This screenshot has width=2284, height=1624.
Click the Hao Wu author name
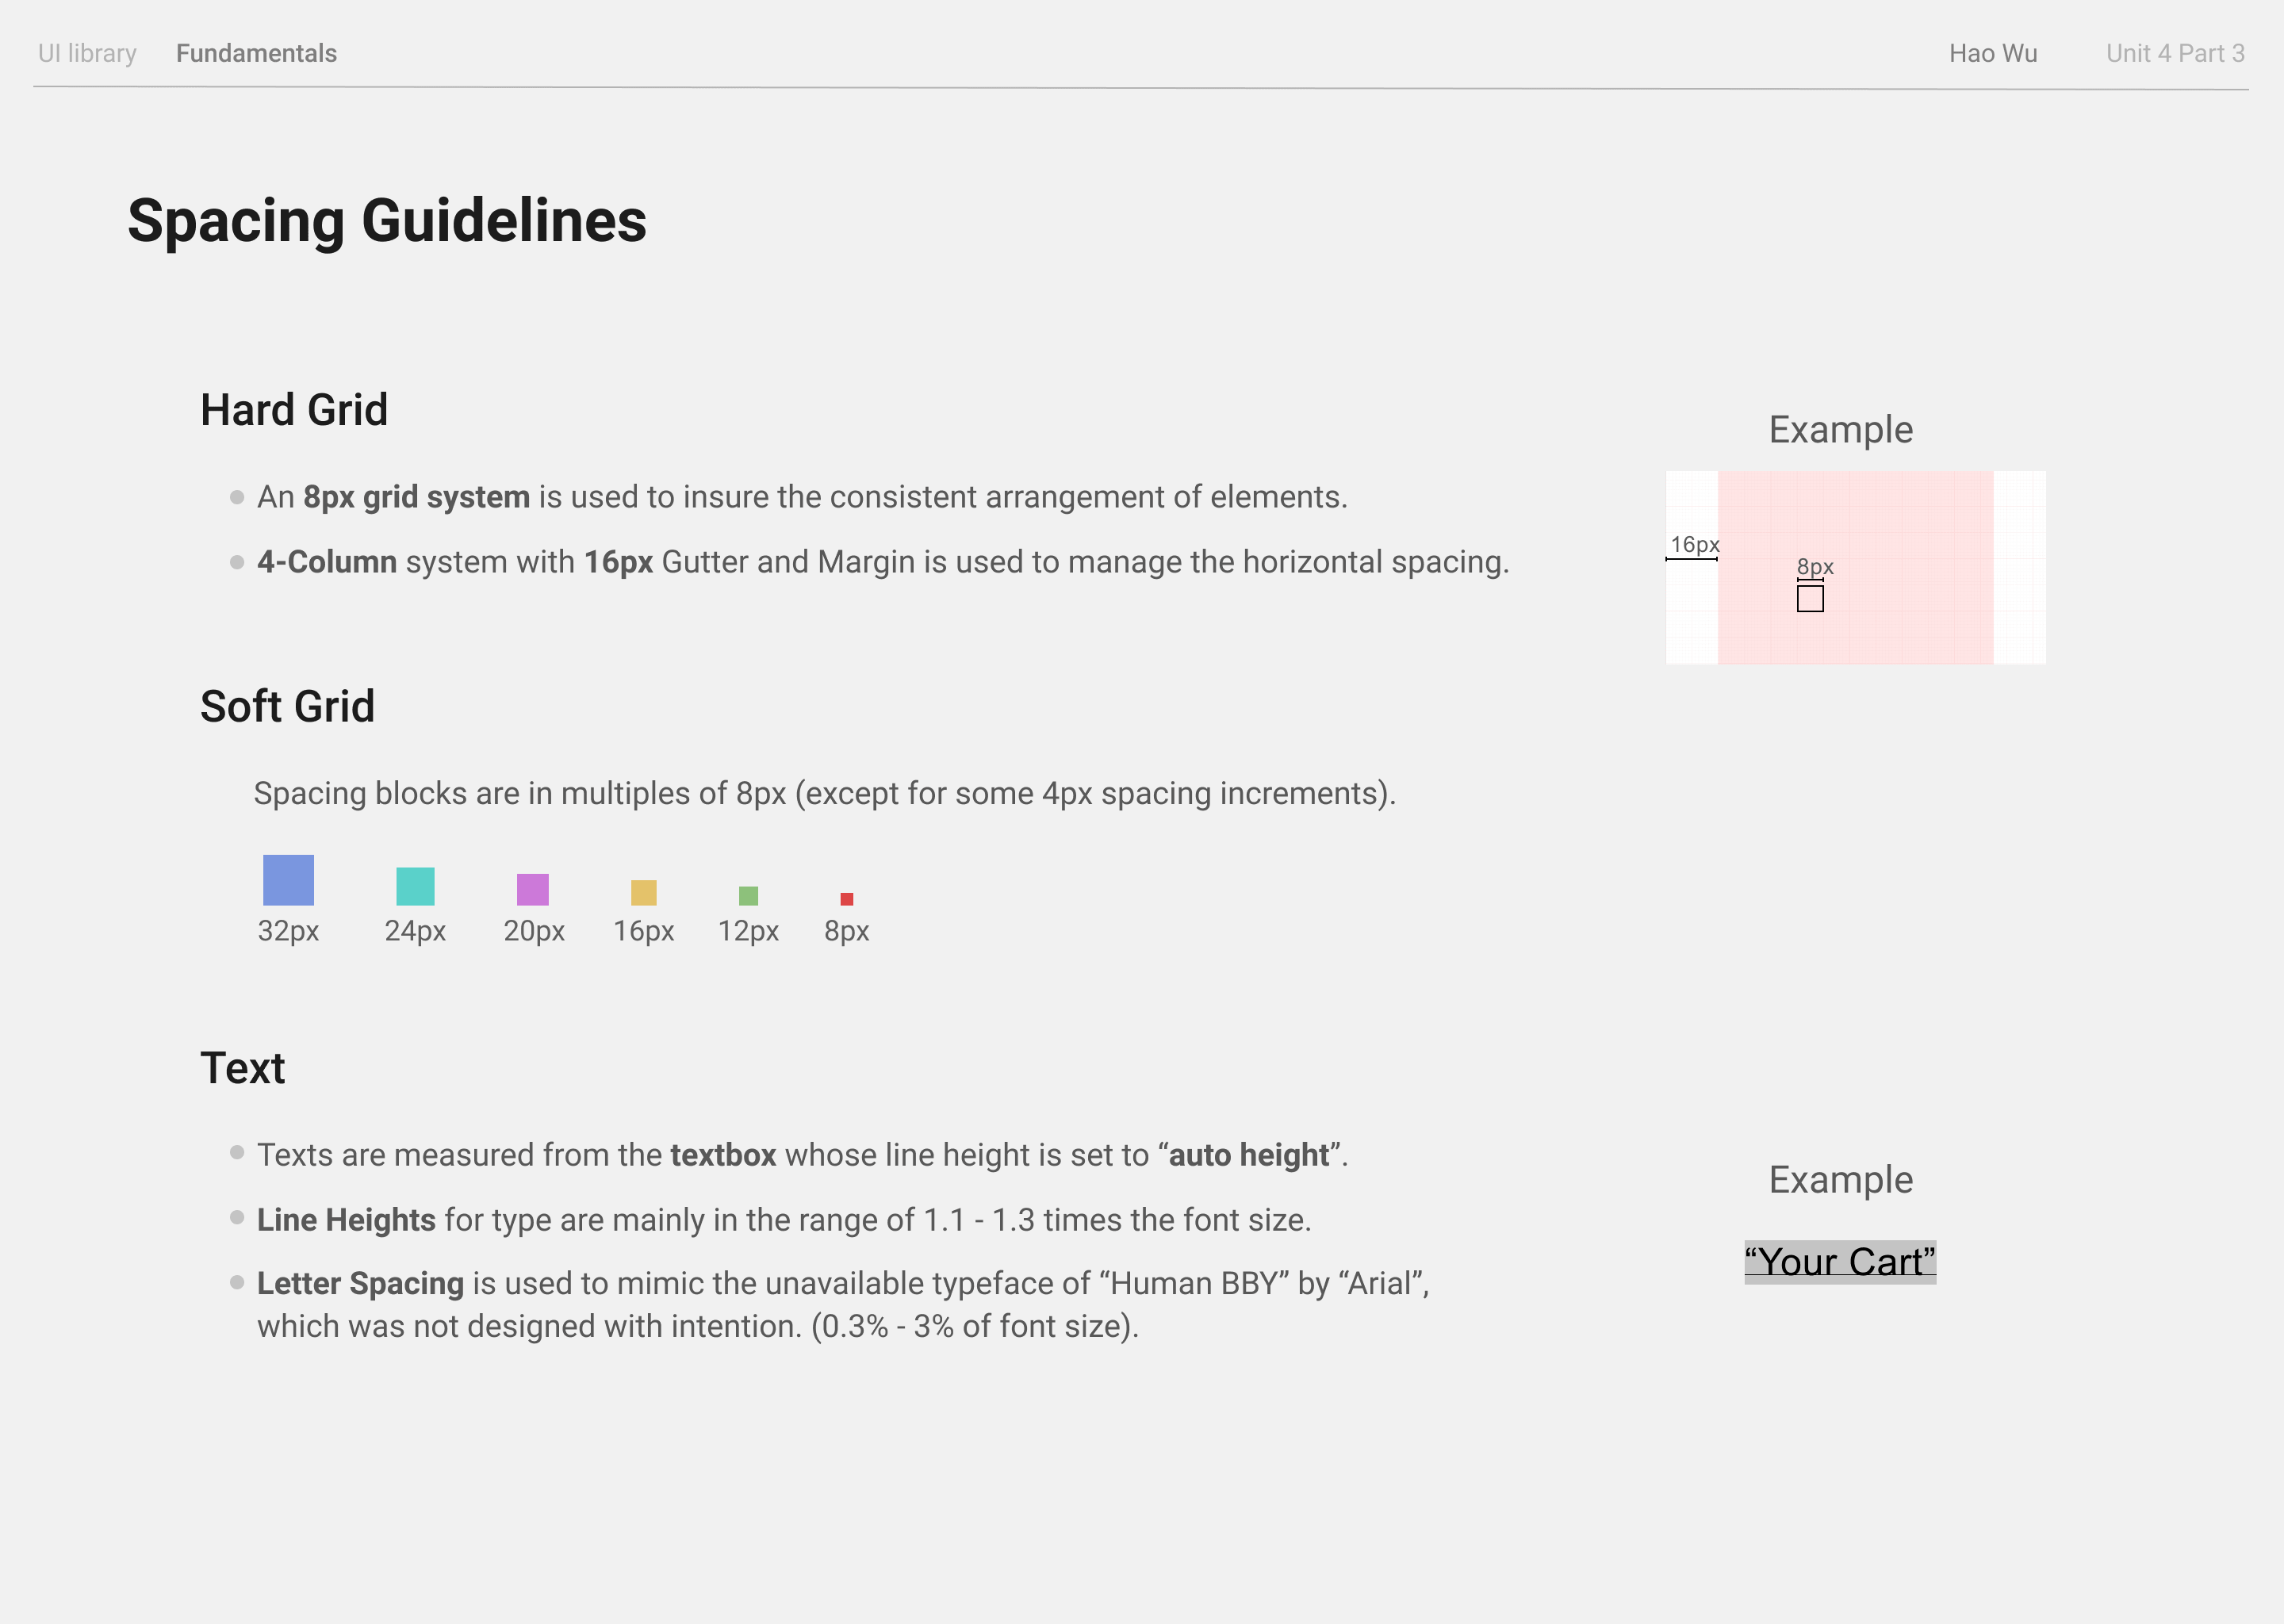[x=1992, y=53]
